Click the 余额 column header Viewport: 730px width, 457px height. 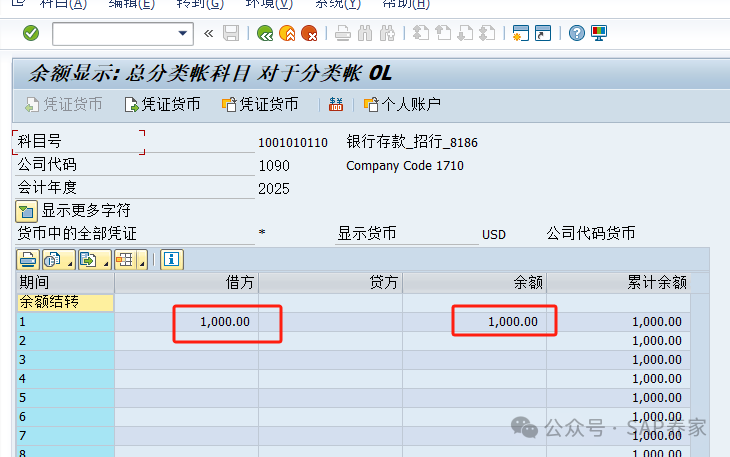(474, 282)
